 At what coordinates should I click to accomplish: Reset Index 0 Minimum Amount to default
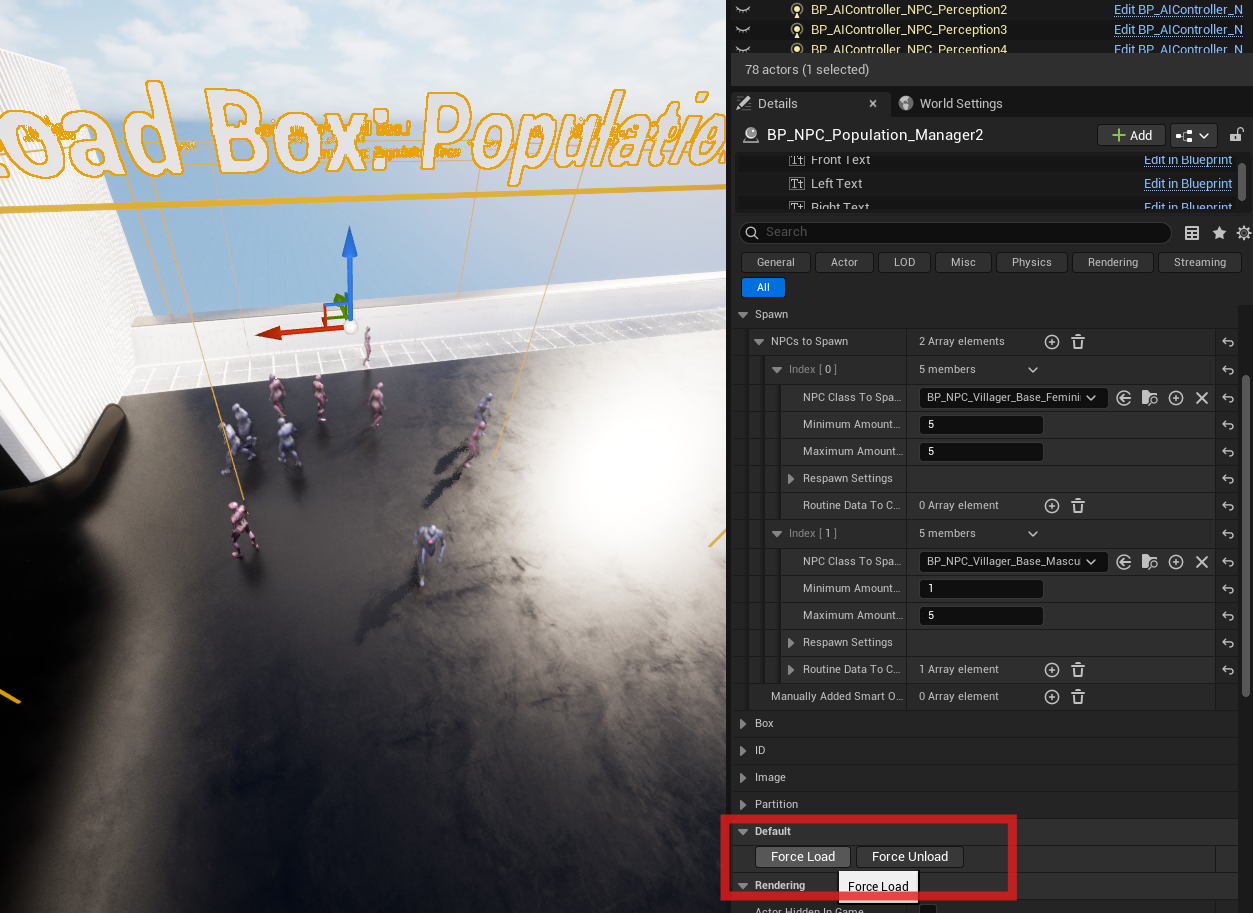pyautogui.click(x=1228, y=425)
